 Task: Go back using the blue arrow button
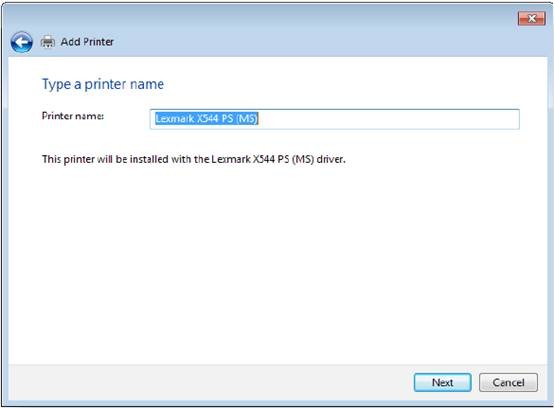pos(22,42)
